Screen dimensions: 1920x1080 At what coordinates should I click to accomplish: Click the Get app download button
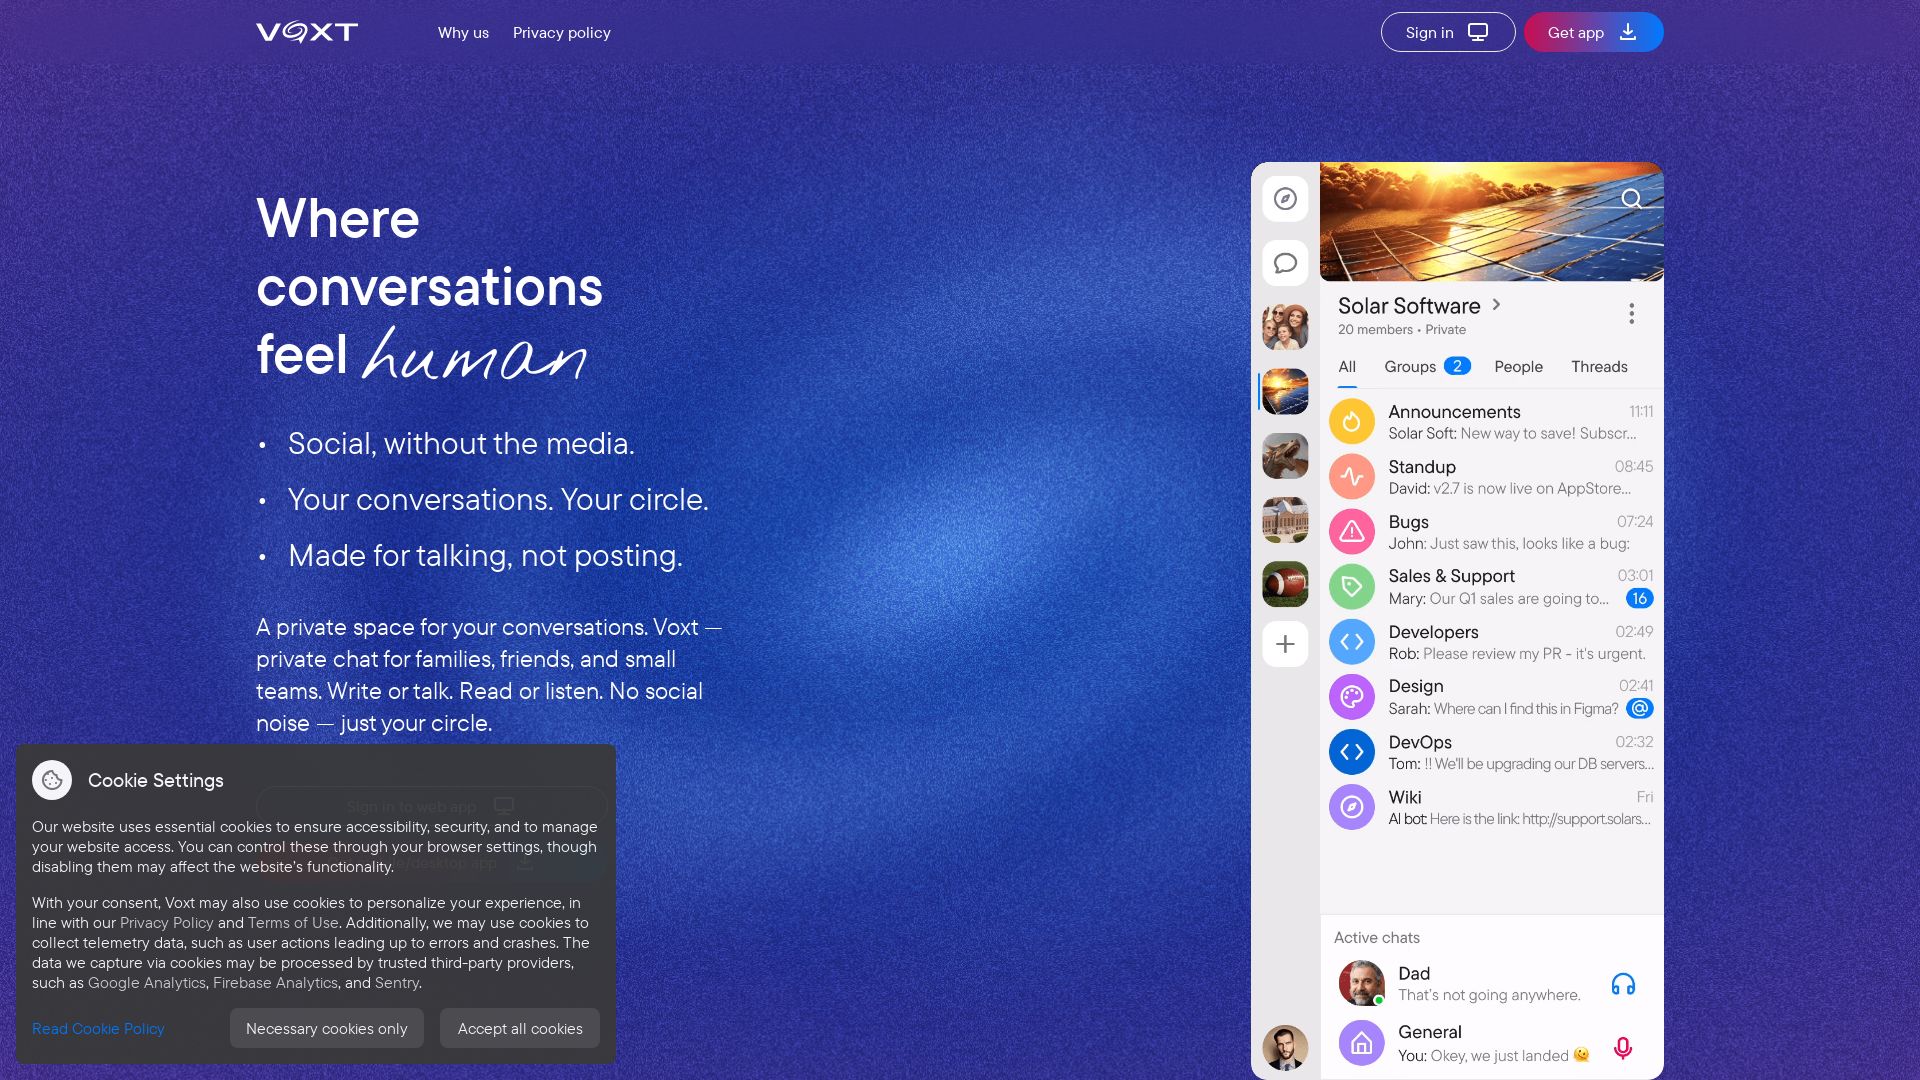click(1594, 32)
